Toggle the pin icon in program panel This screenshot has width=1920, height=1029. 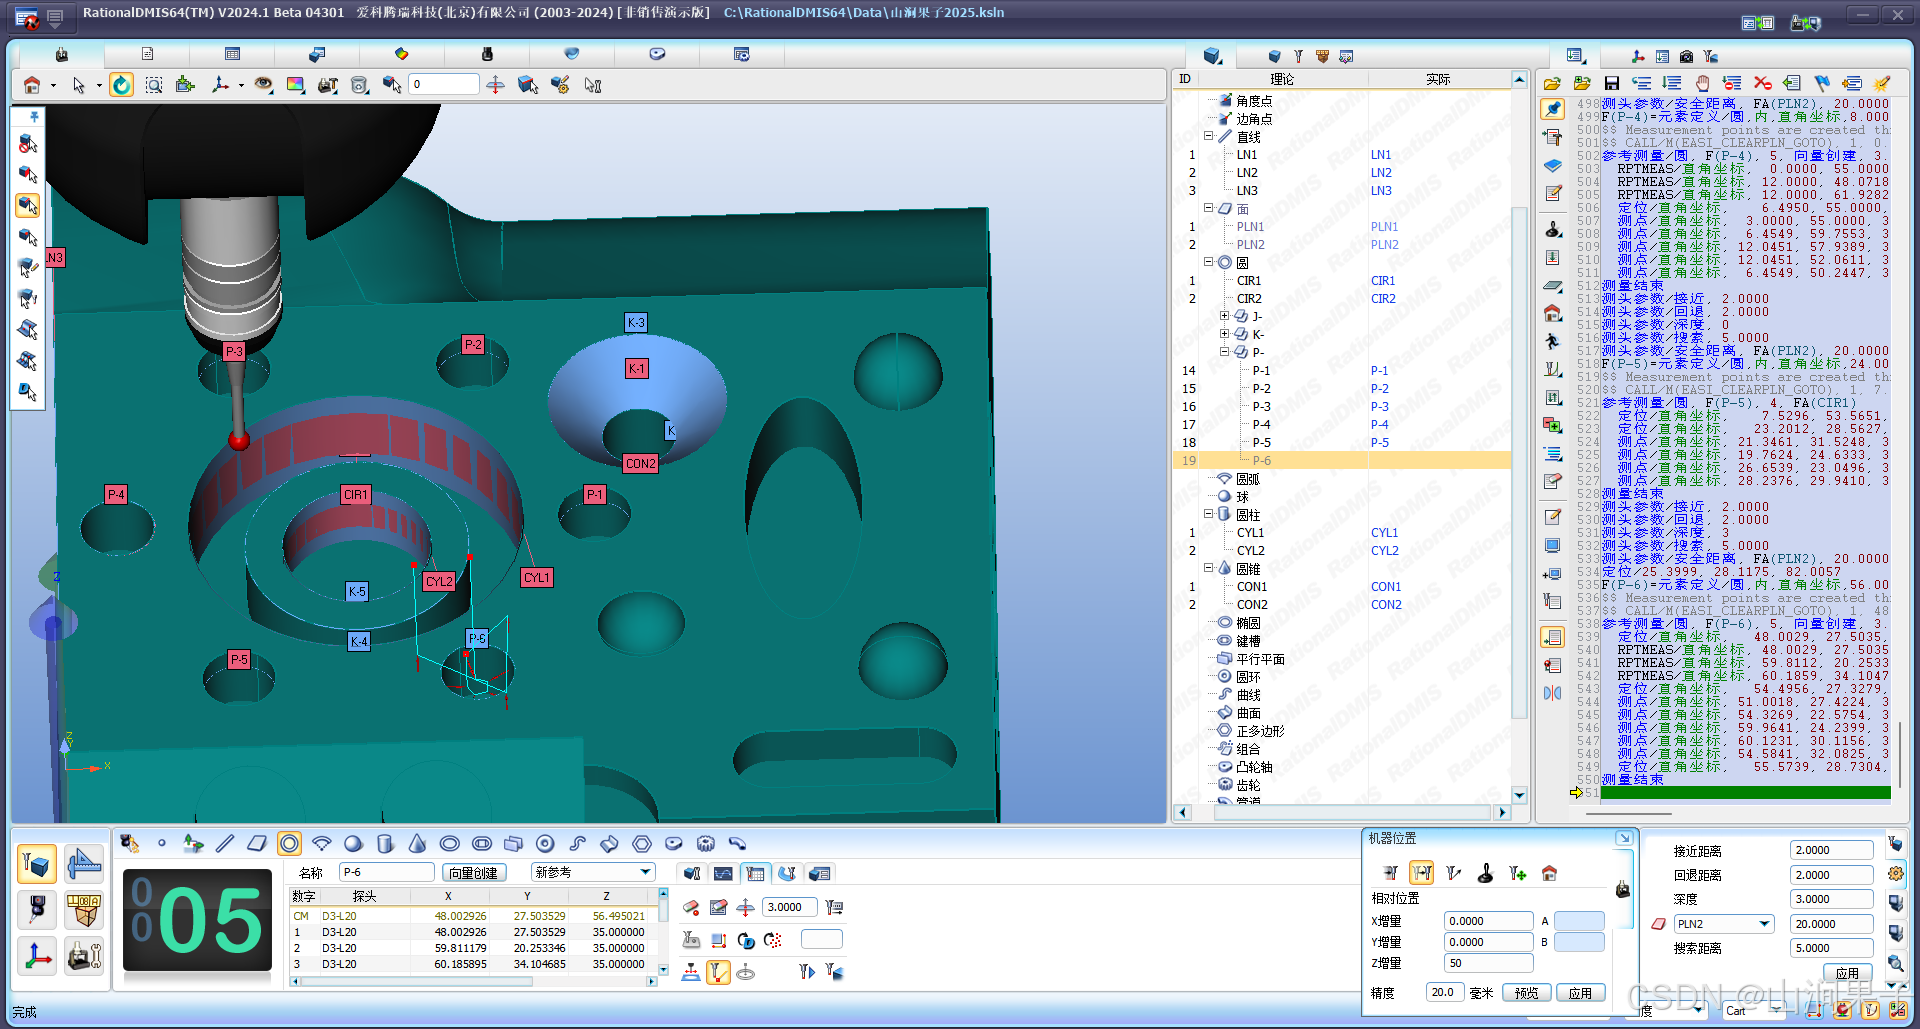click(x=1552, y=108)
